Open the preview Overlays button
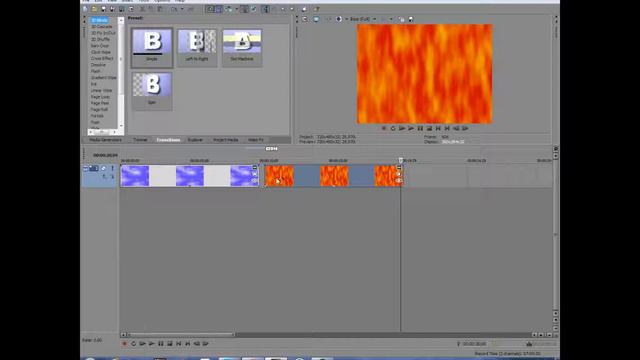Viewport: 640px width, 360px height. click(384, 19)
